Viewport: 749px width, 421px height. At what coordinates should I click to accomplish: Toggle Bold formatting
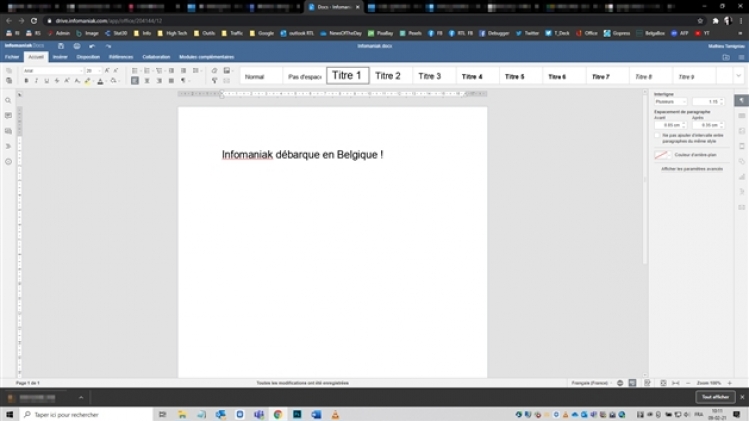pos(26,81)
